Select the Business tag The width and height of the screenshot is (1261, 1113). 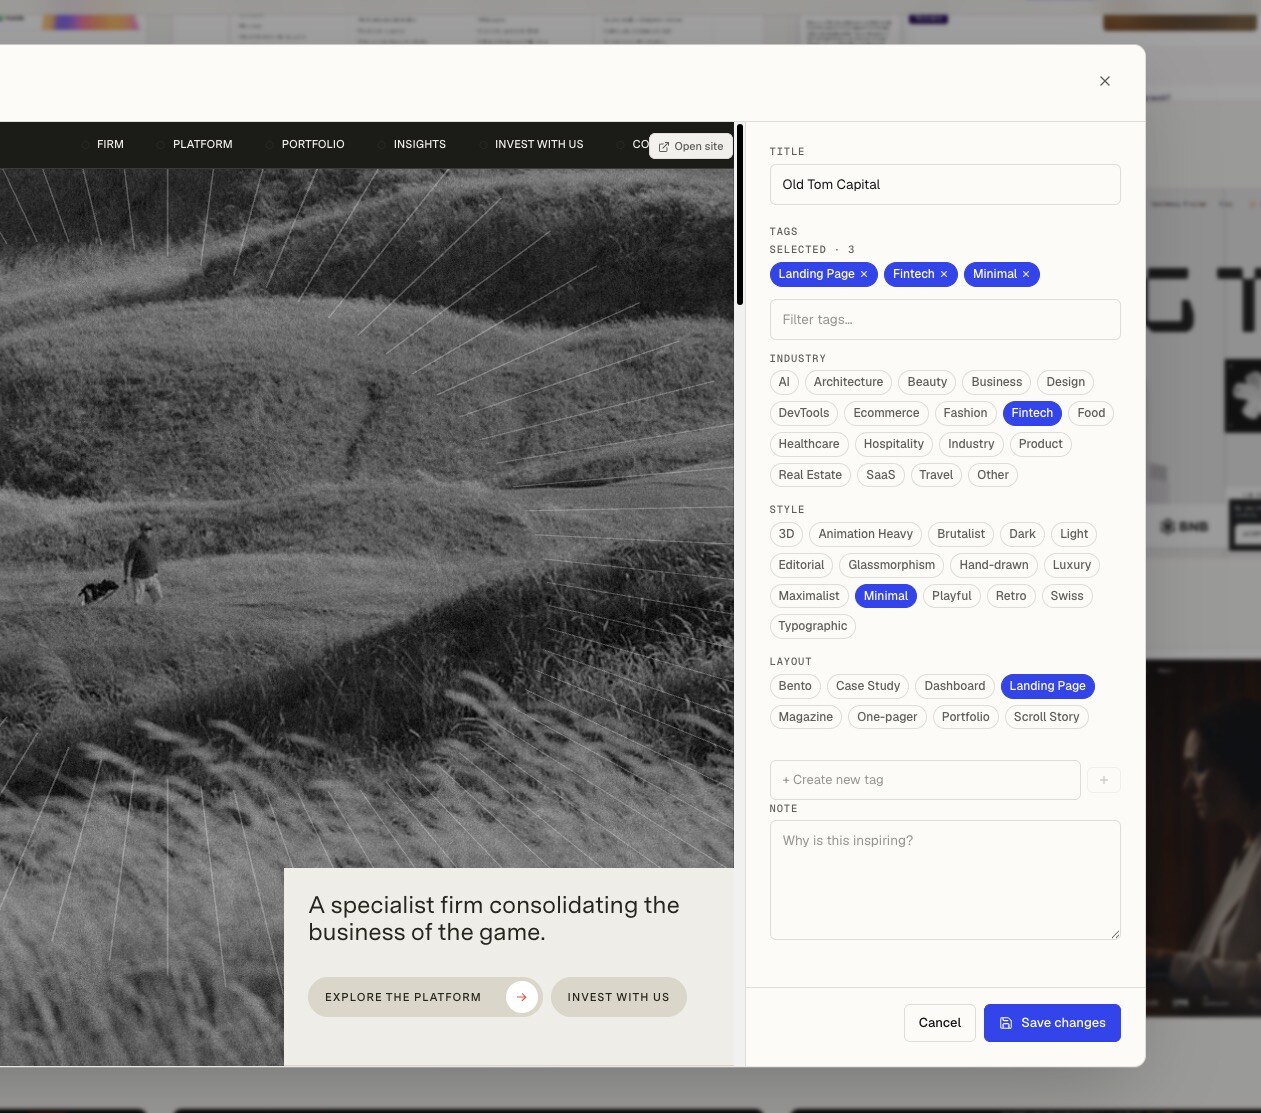(997, 382)
